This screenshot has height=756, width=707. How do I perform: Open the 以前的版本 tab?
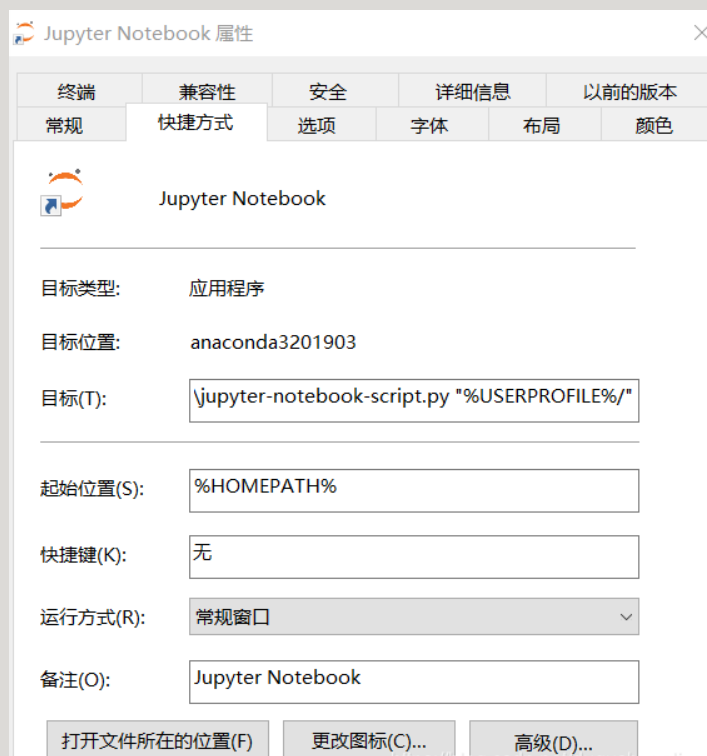[629, 91]
